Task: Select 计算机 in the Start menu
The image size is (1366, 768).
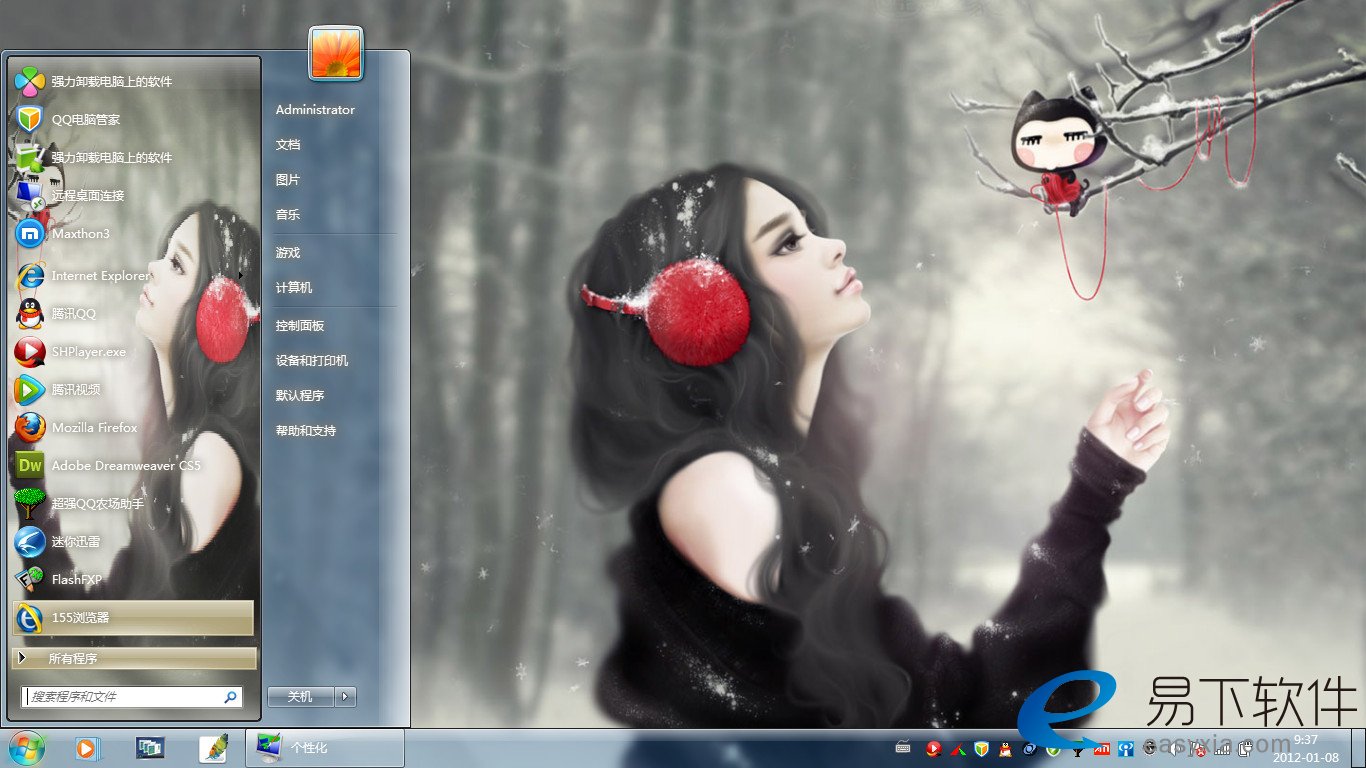Action: [294, 287]
